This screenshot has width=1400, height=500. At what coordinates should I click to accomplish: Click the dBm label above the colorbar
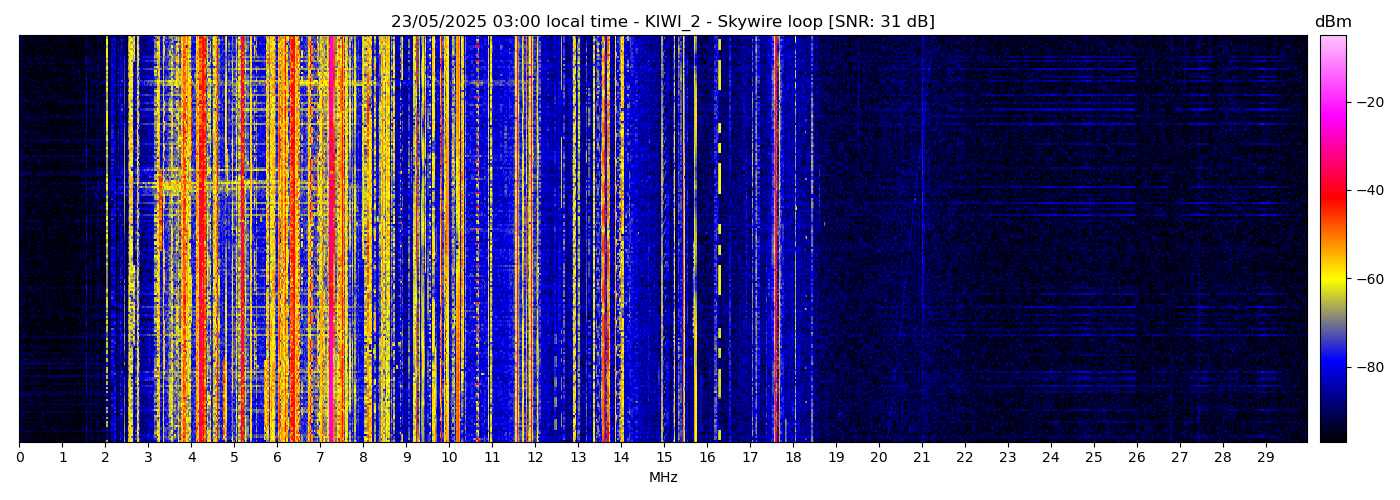(x=1332, y=22)
